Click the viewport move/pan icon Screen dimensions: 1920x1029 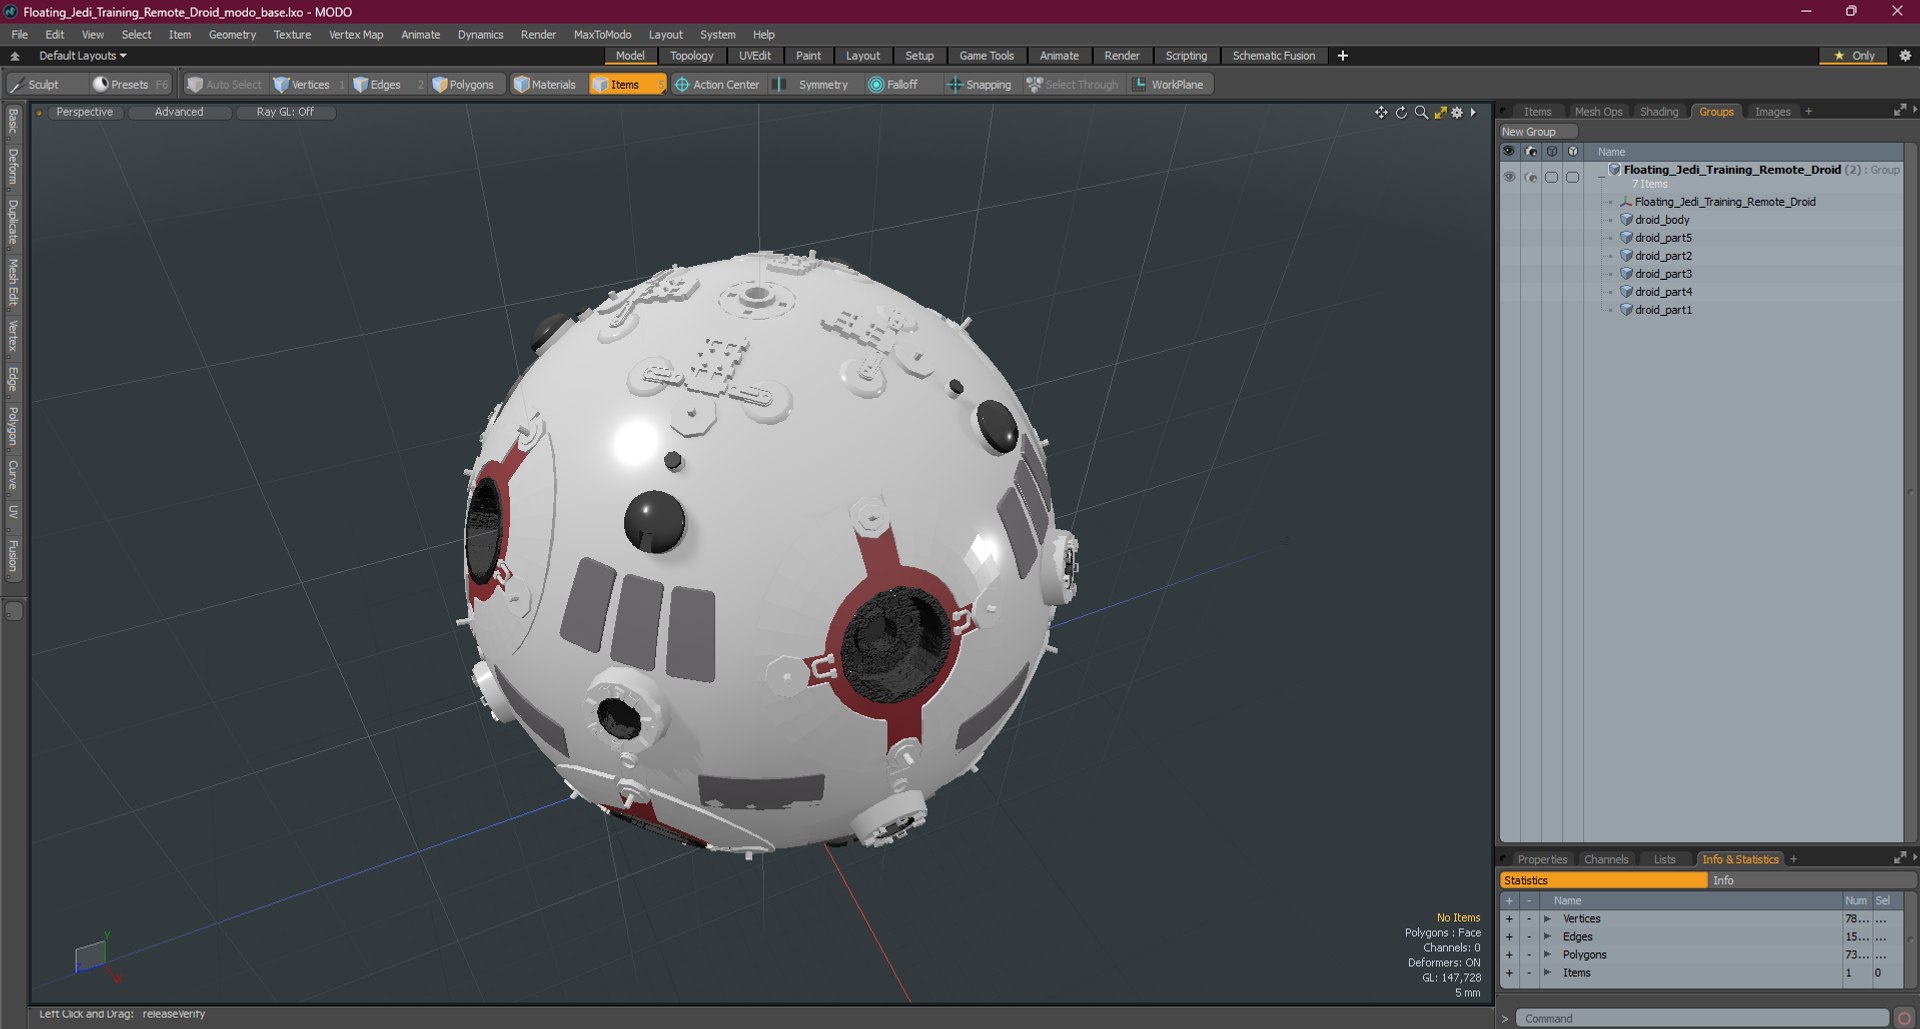1381,112
